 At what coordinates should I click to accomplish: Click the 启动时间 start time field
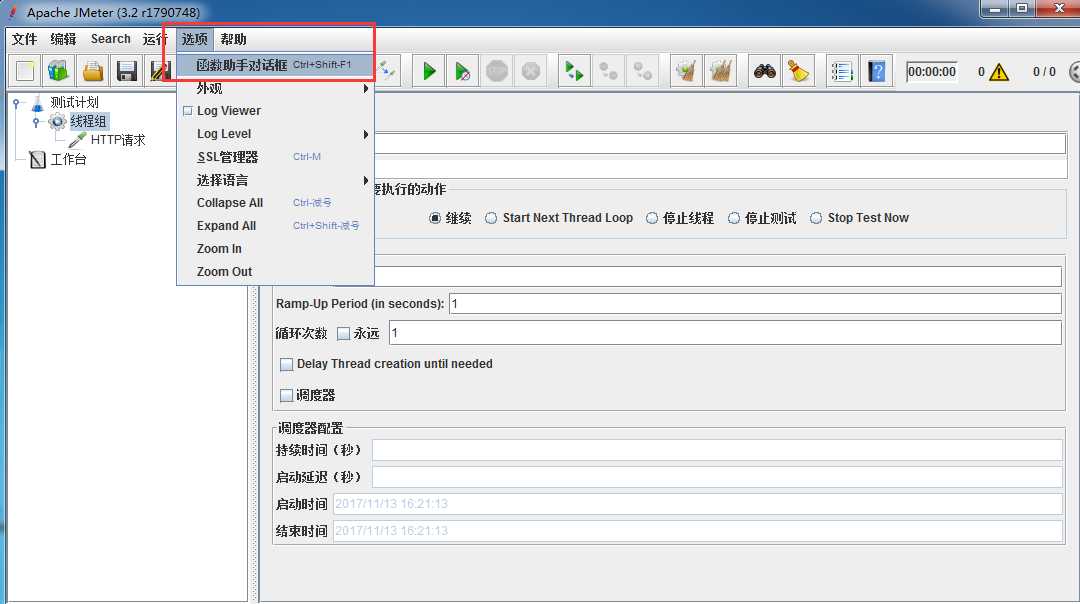point(698,504)
